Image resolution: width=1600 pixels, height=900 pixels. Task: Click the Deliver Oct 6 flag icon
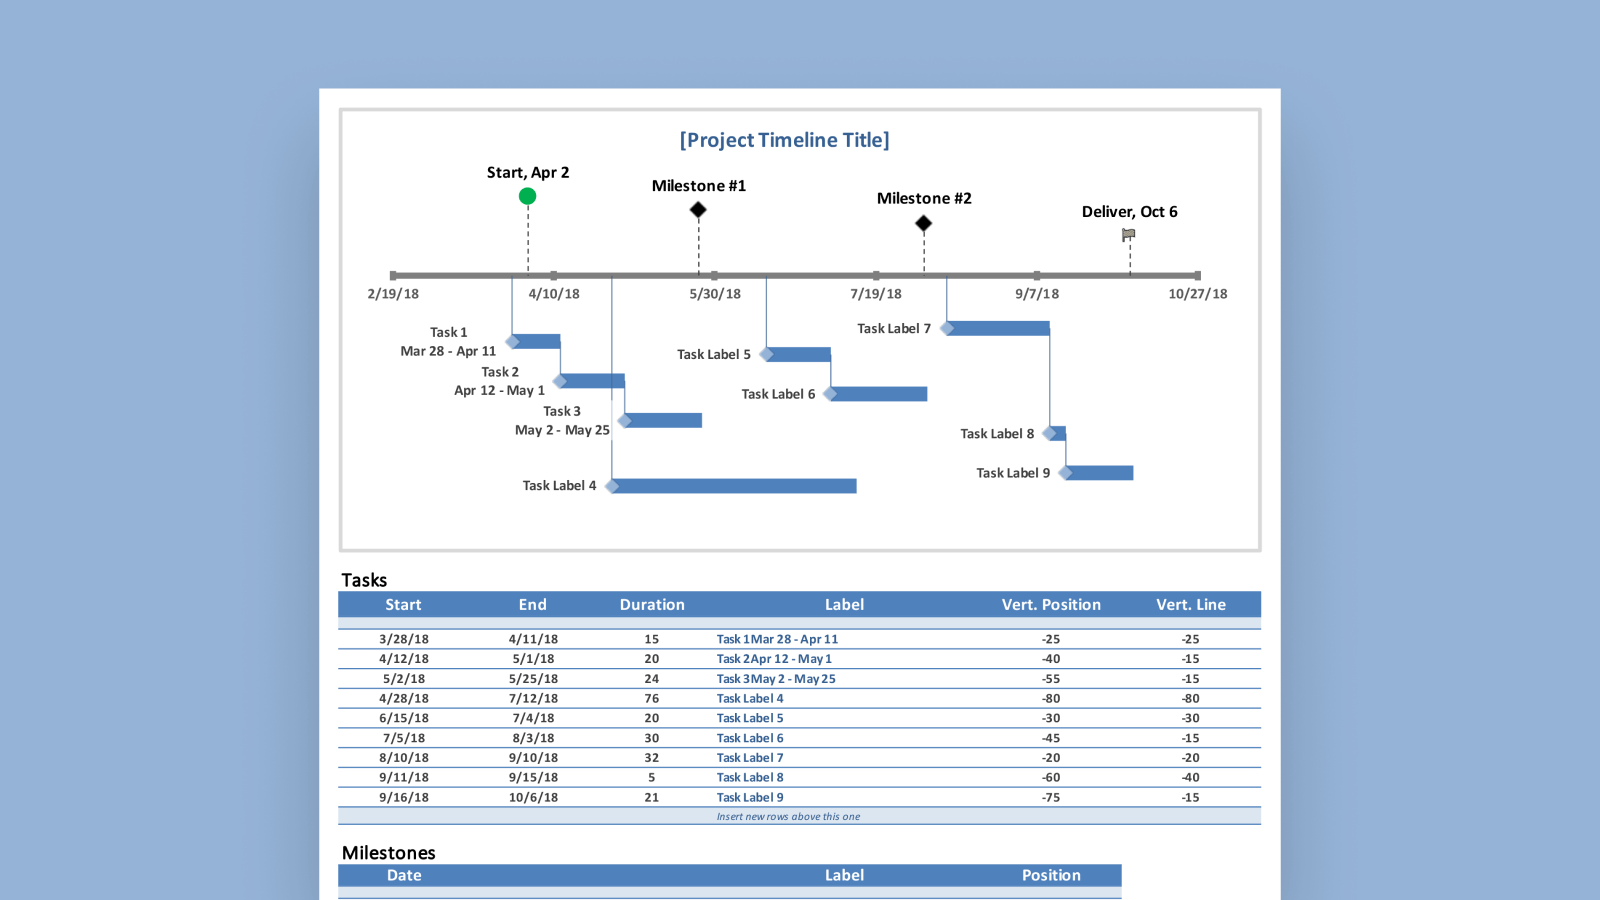pyautogui.click(x=1128, y=233)
